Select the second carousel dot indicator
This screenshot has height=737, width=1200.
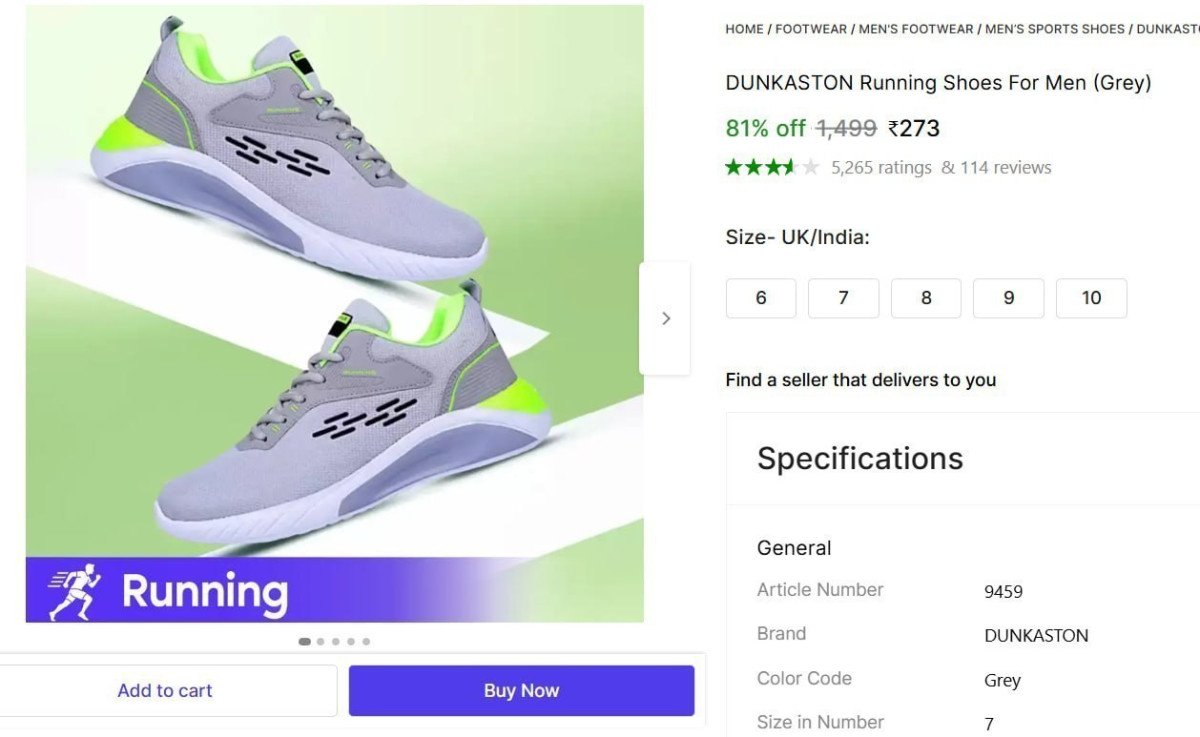tap(320, 642)
